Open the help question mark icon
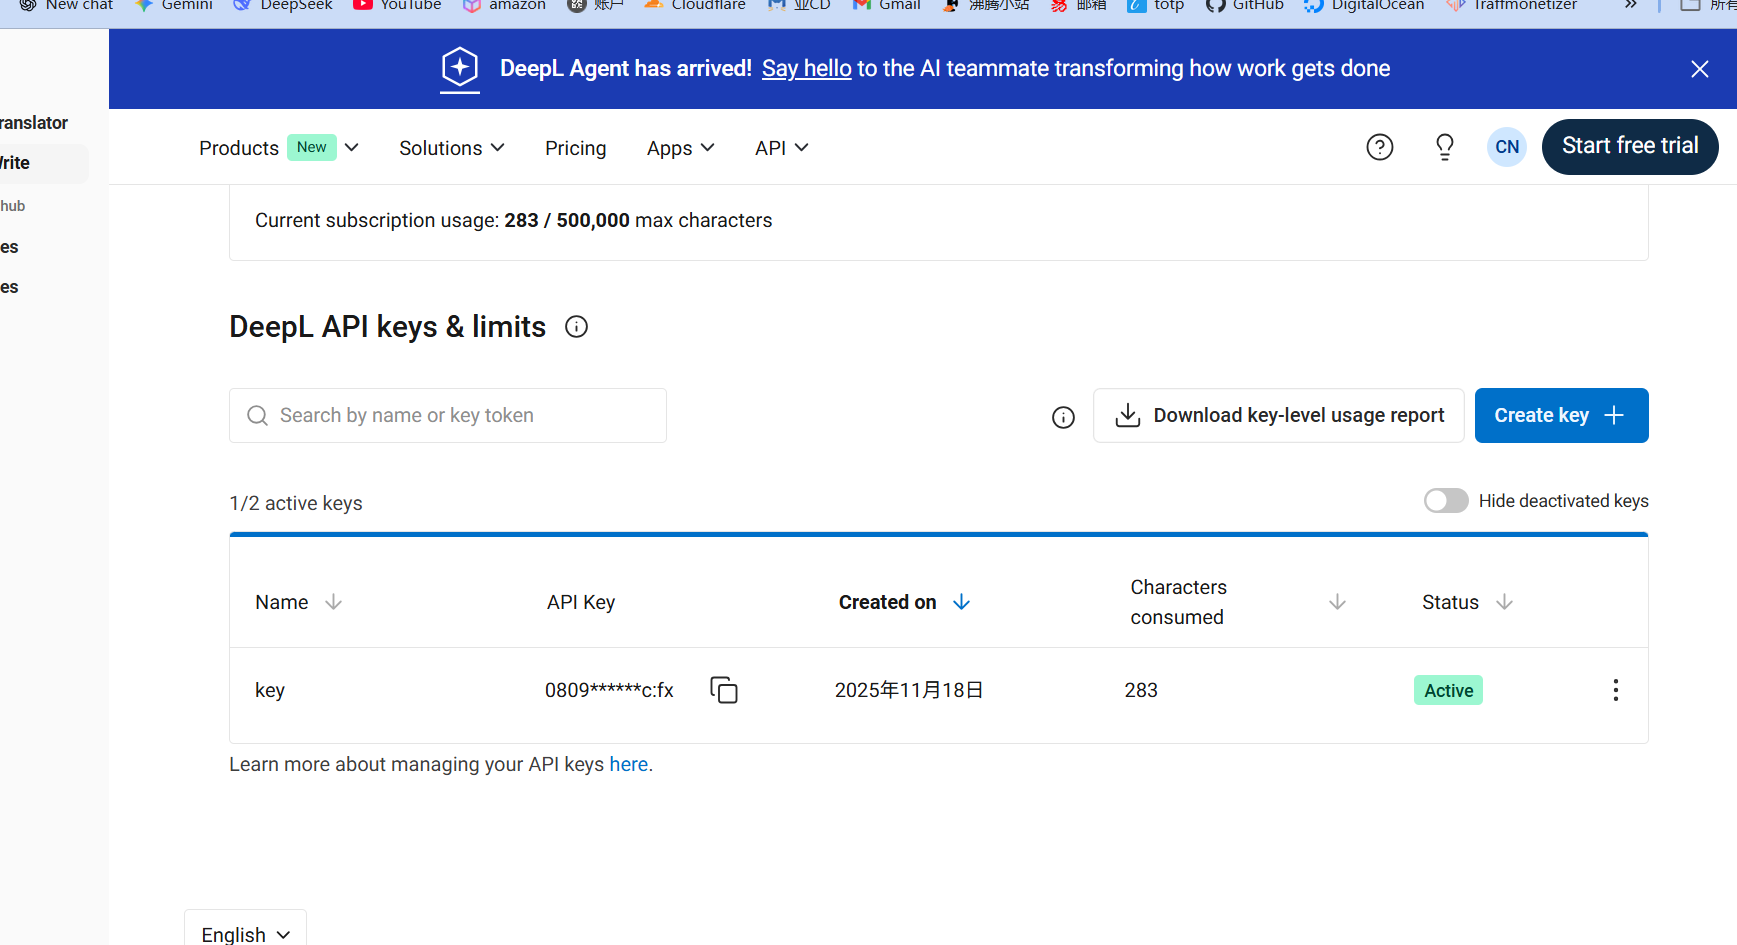Screen dimensions: 1737x945 [x=1379, y=148]
